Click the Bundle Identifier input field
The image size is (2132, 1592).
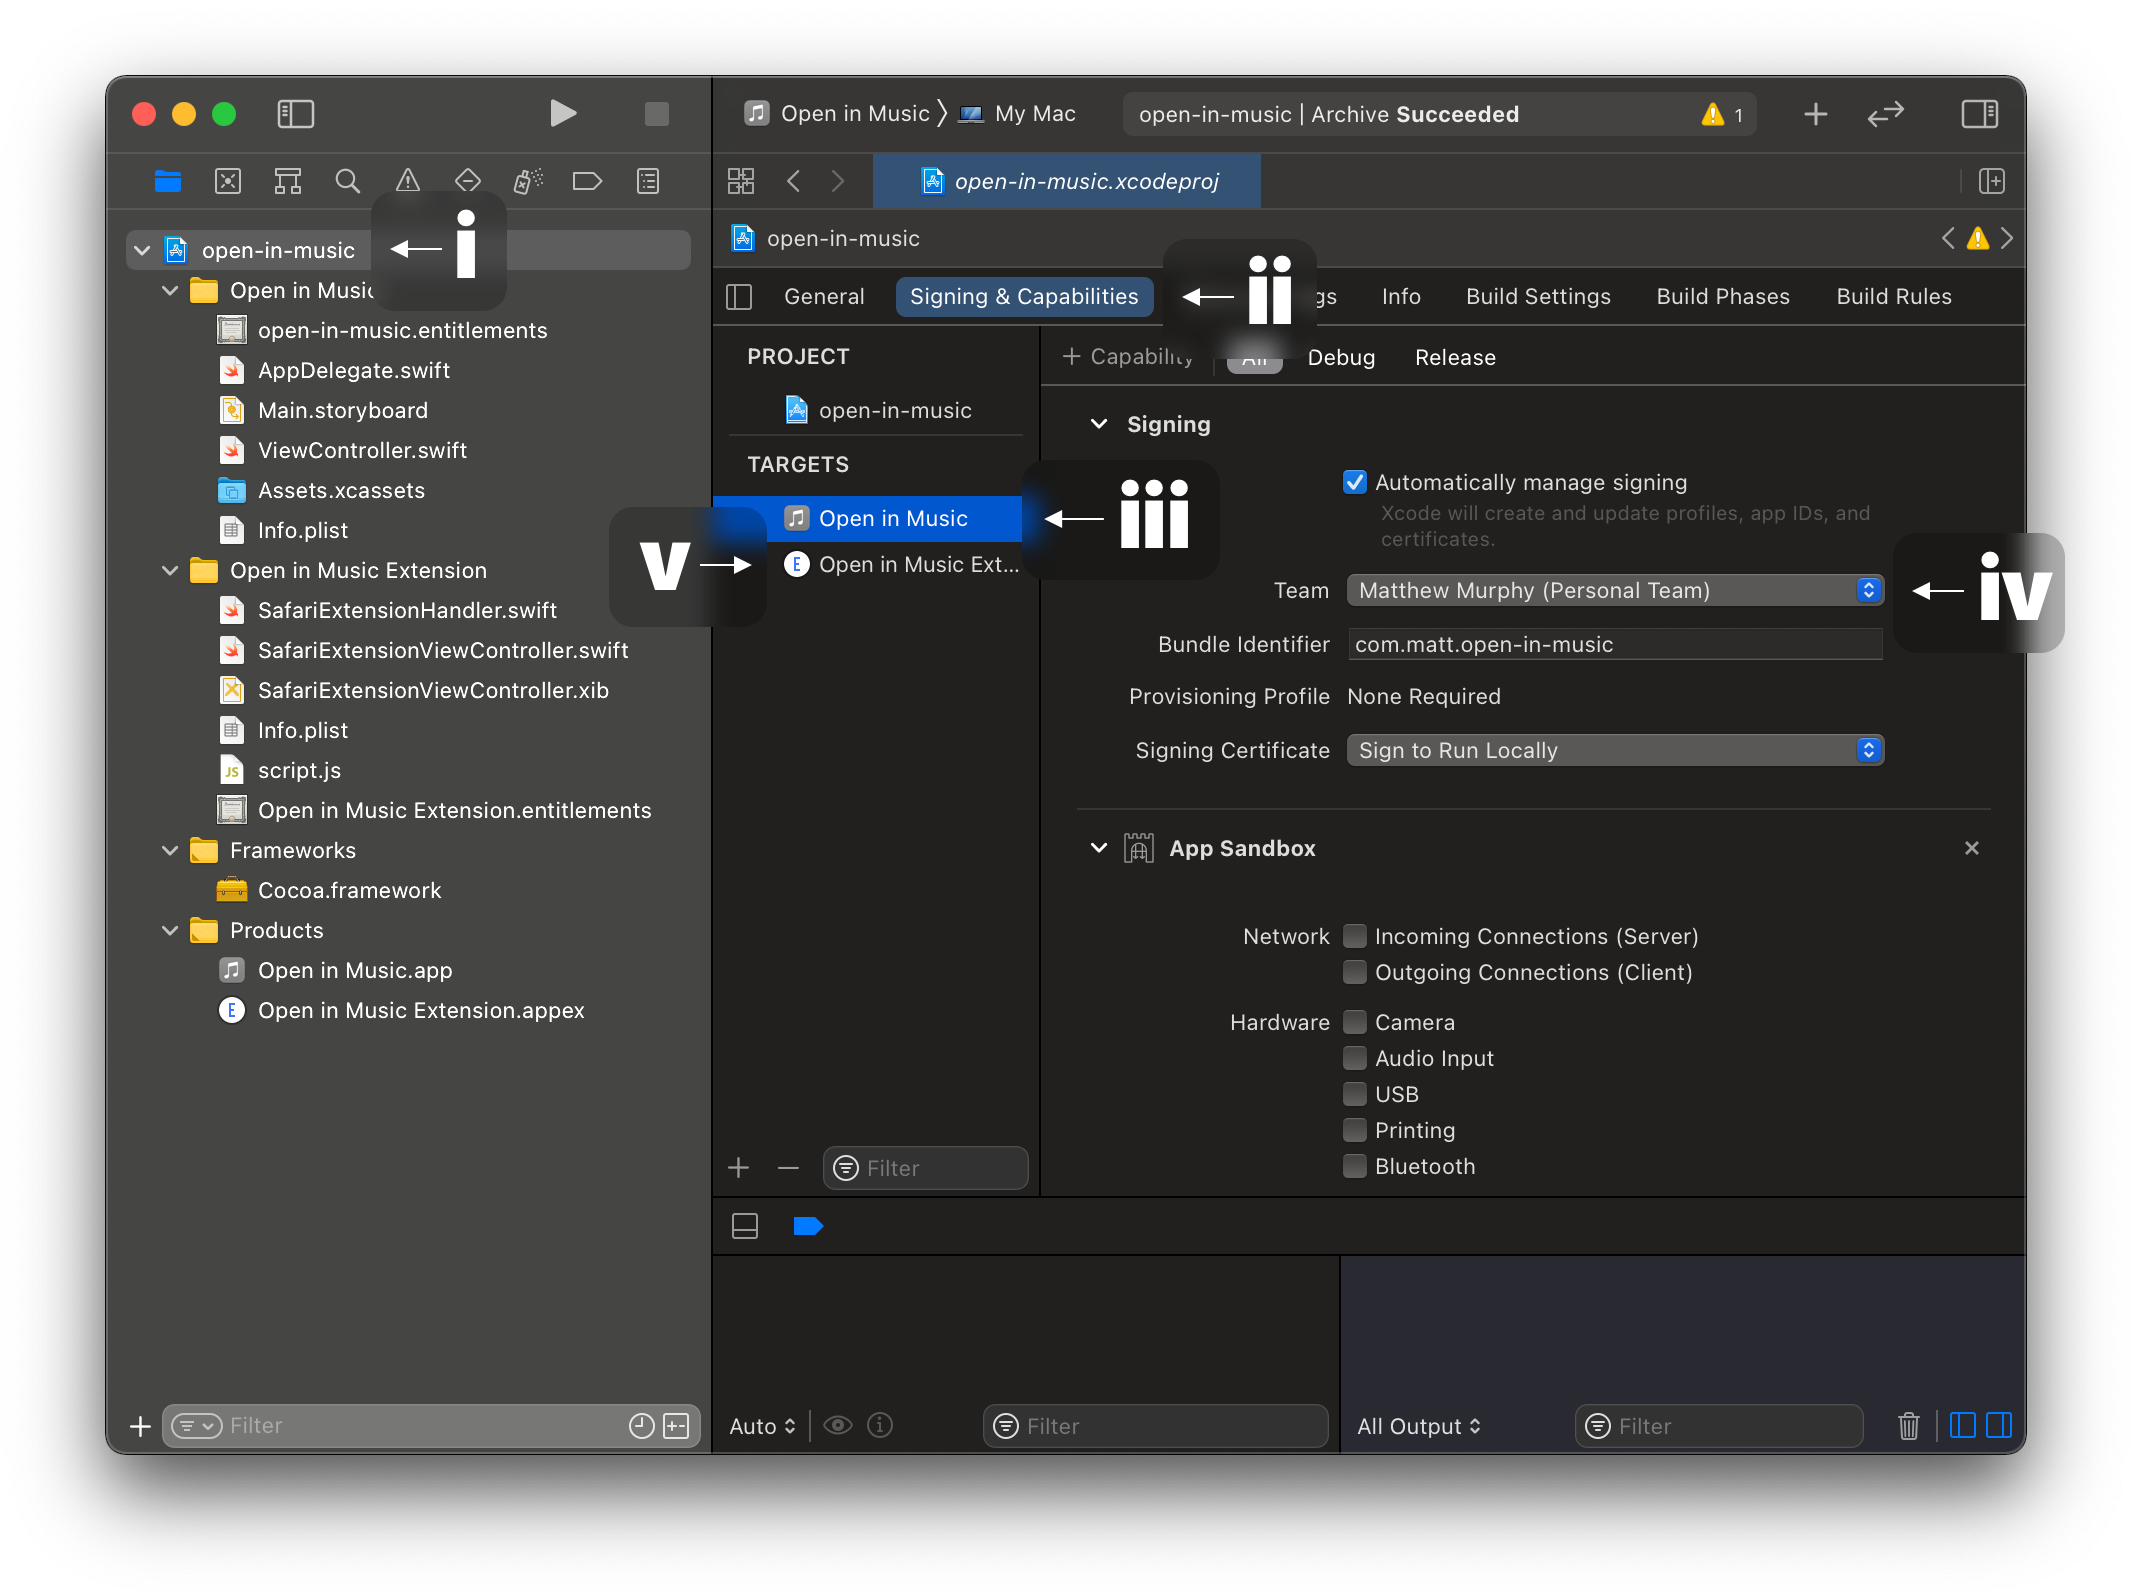tap(1614, 644)
